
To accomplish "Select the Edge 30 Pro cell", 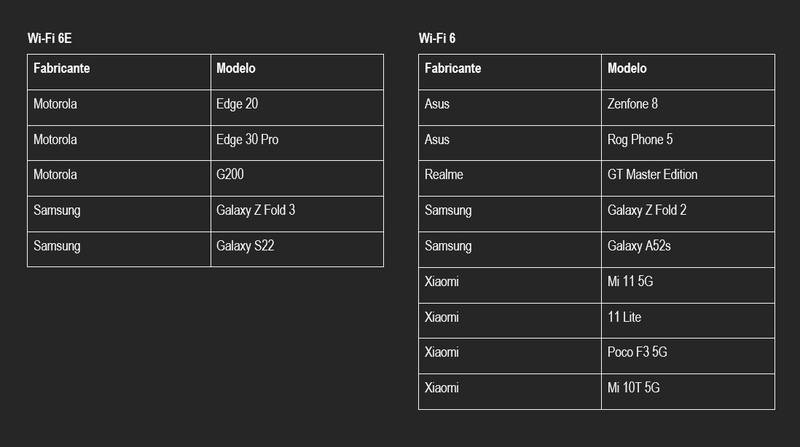I will point(297,143).
